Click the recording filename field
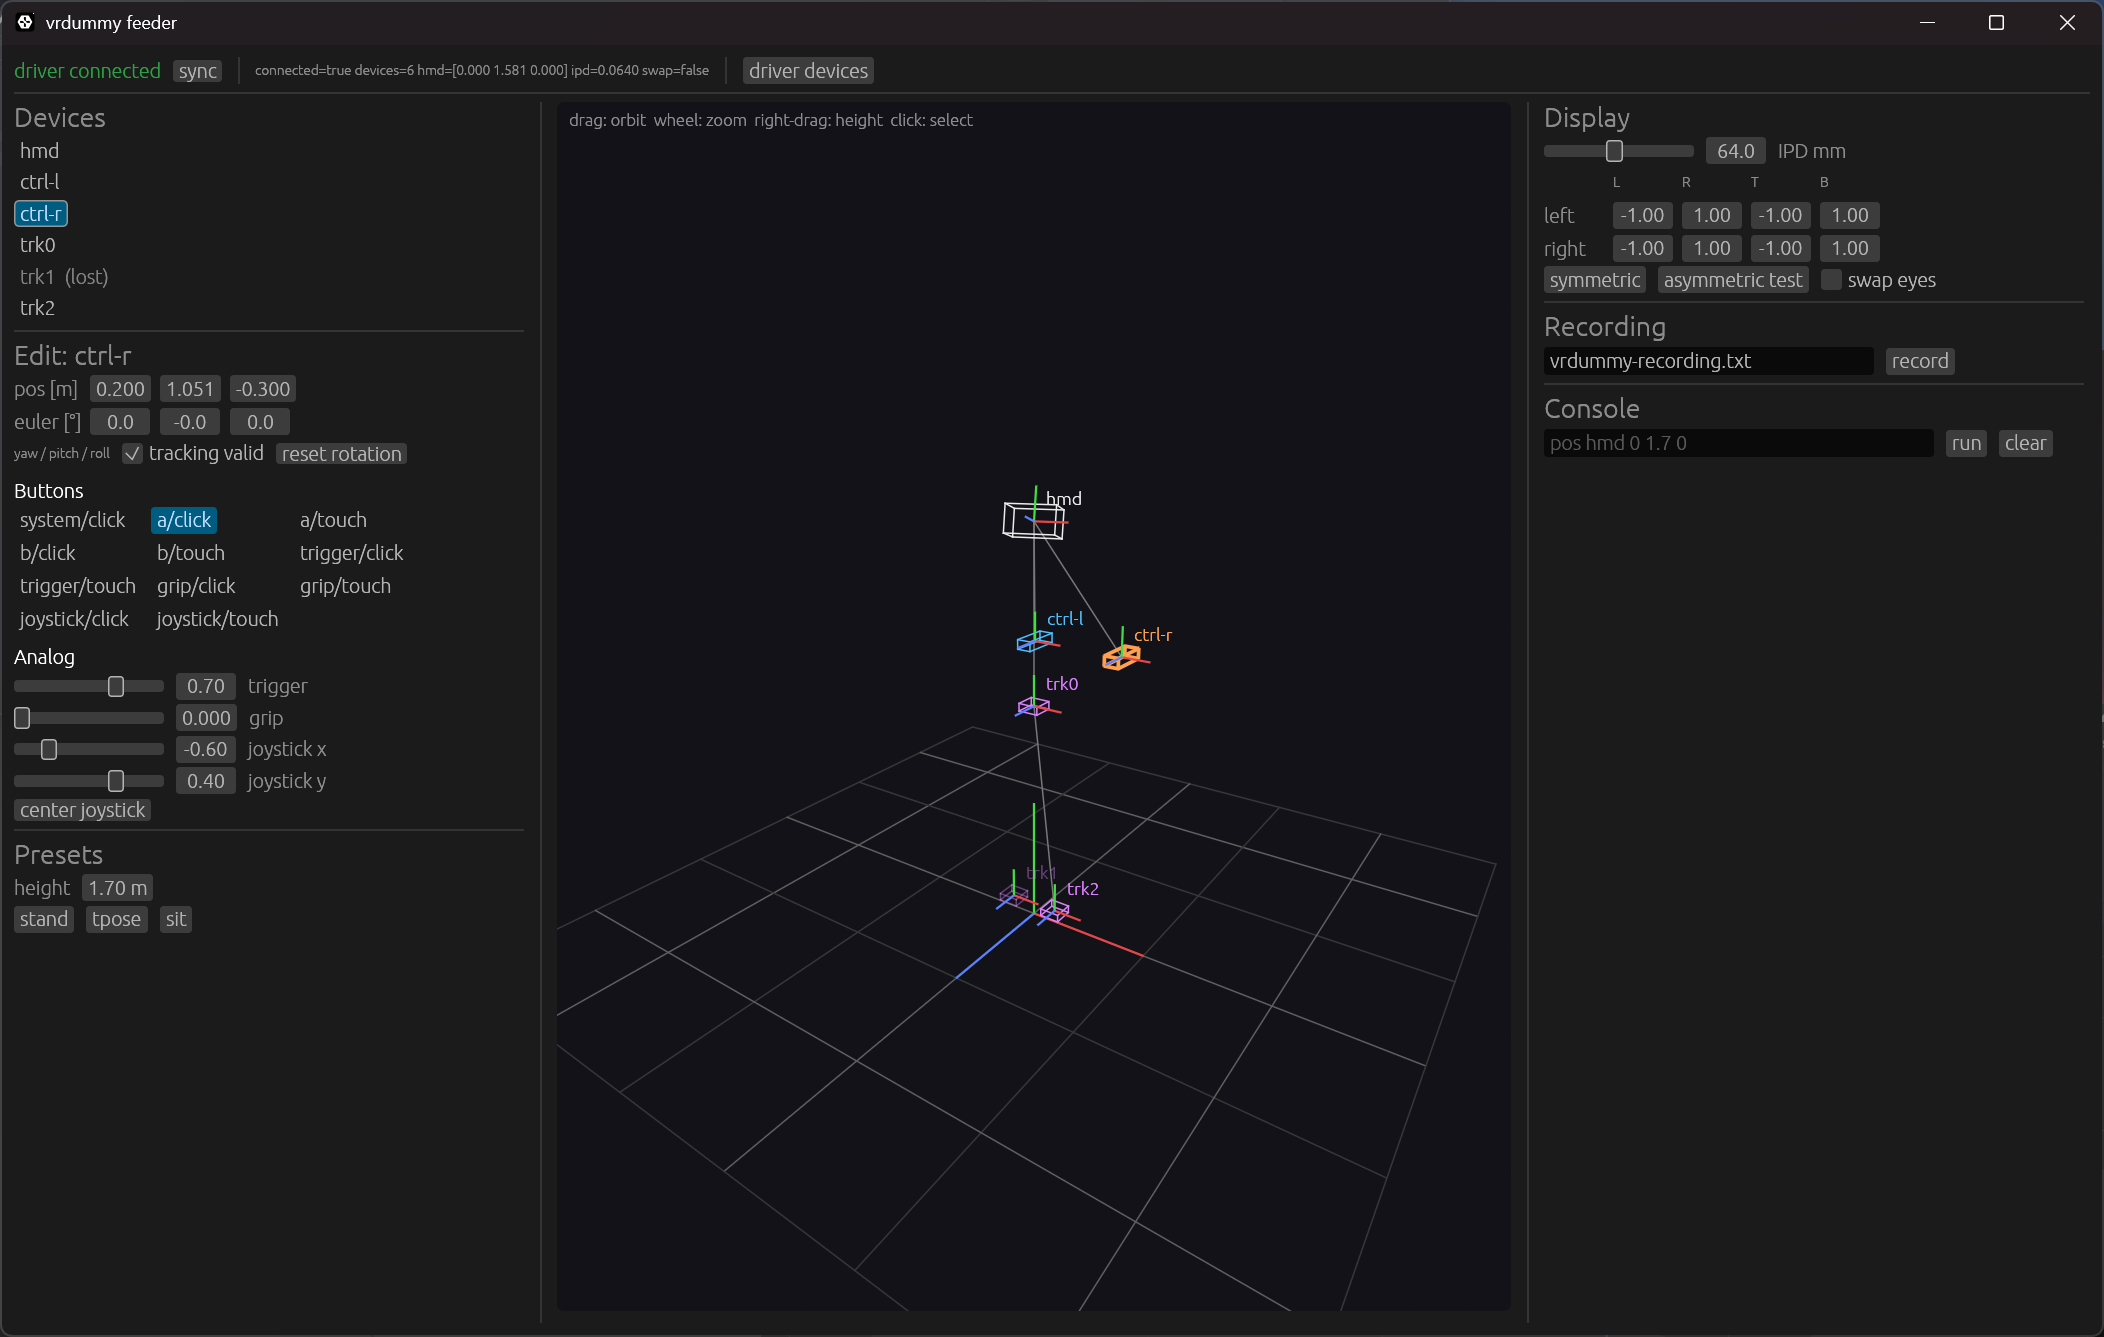 (1708, 361)
